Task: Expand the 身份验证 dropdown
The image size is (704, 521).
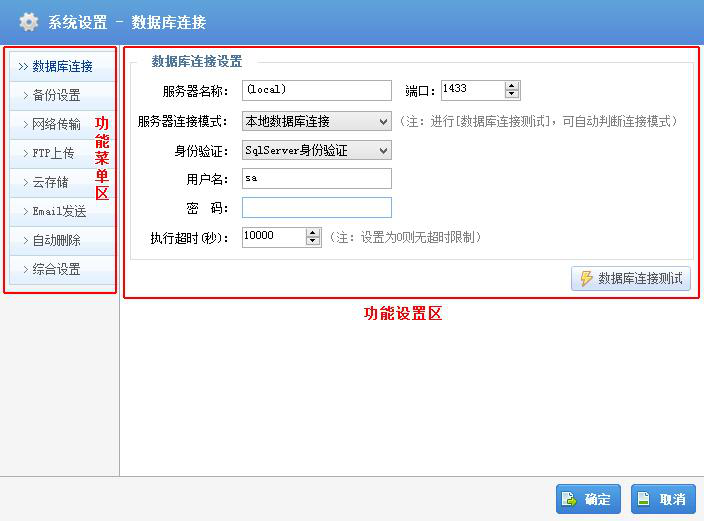Action: [x=317, y=150]
